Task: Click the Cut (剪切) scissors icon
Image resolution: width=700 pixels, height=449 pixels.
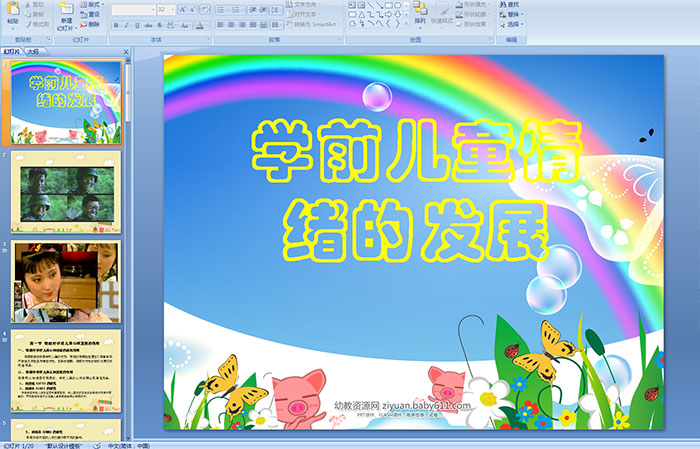Action: [28, 4]
